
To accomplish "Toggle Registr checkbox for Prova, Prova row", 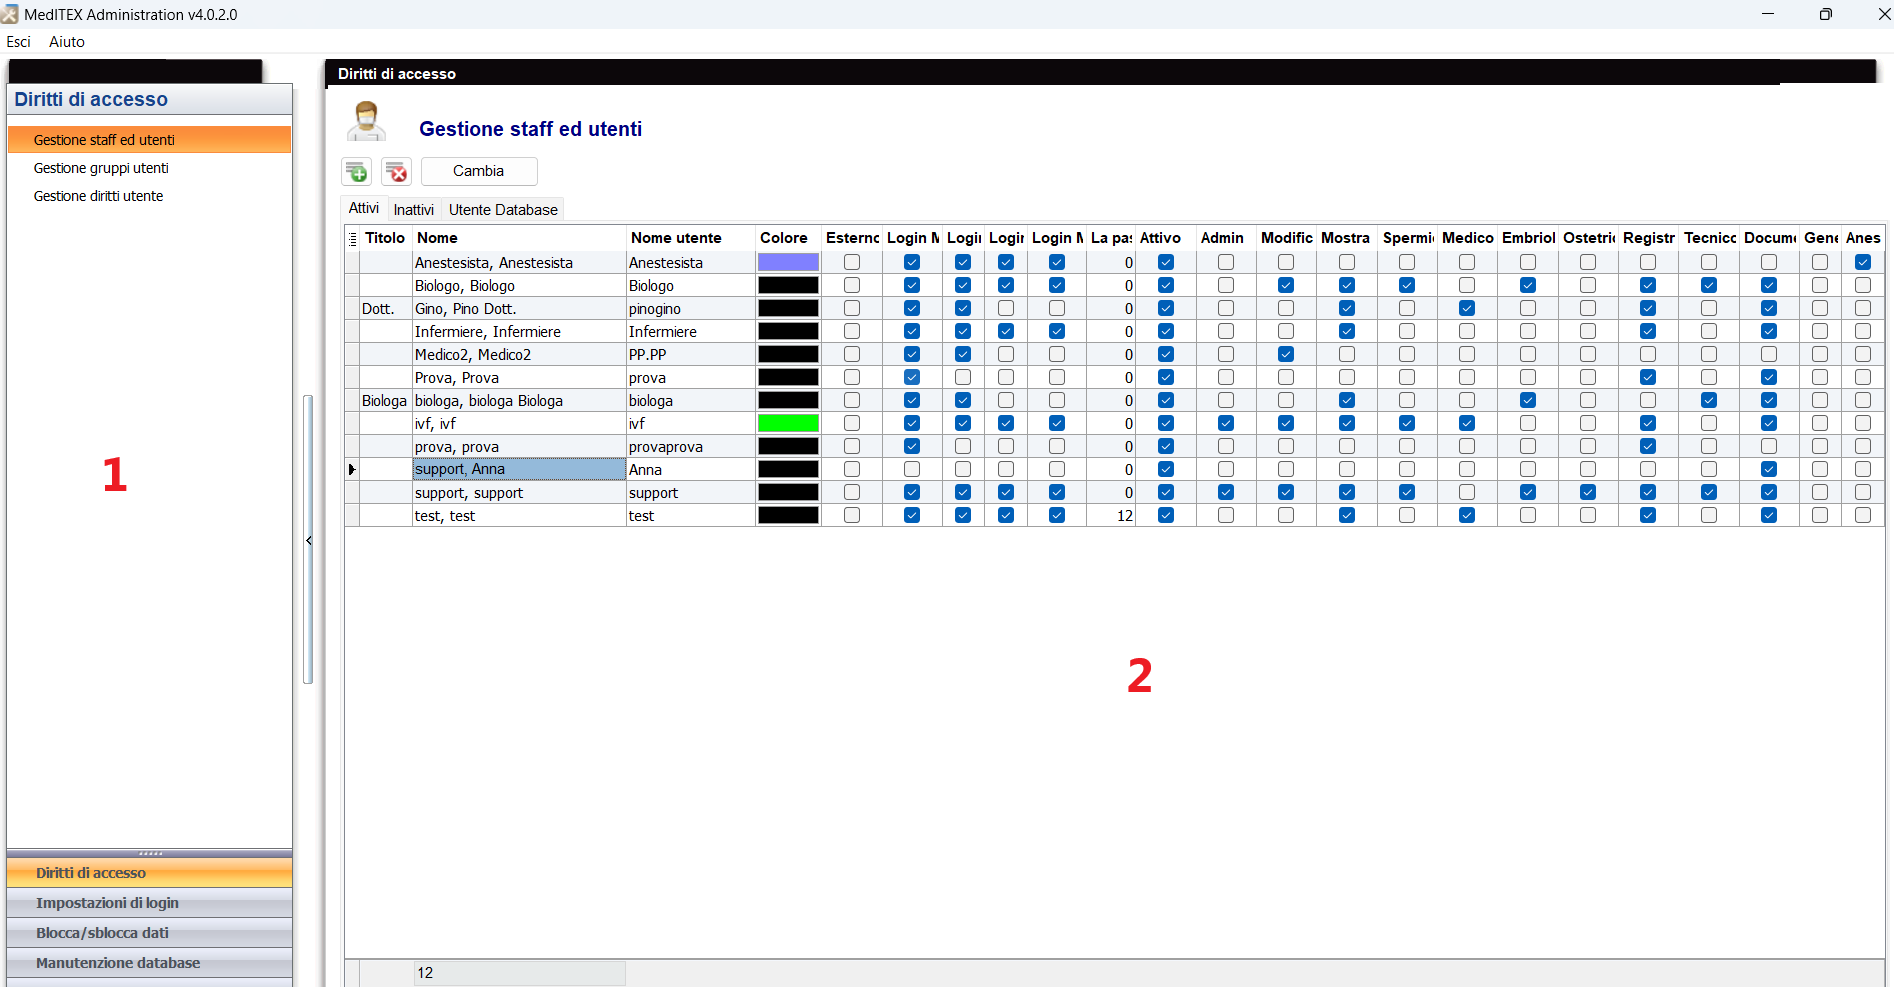I will (x=1648, y=377).
